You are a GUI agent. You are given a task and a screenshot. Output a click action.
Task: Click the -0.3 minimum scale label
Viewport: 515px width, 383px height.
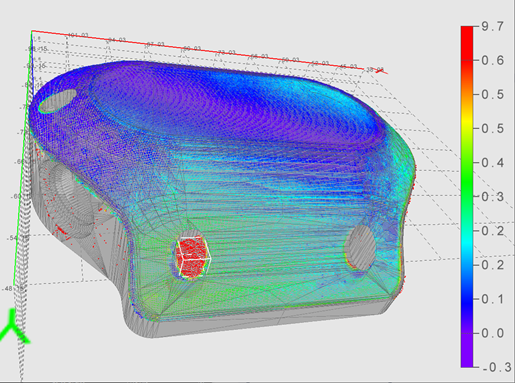click(x=497, y=367)
